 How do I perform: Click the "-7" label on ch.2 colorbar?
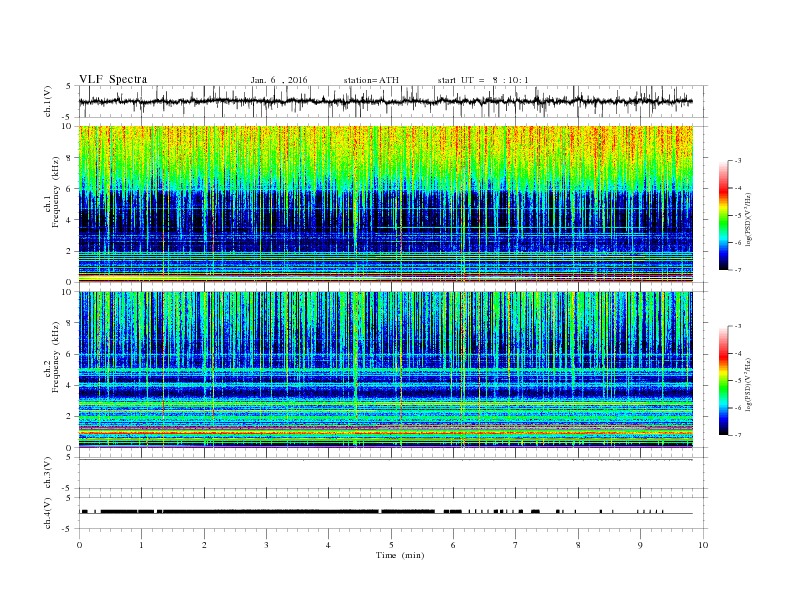(x=738, y=435)
